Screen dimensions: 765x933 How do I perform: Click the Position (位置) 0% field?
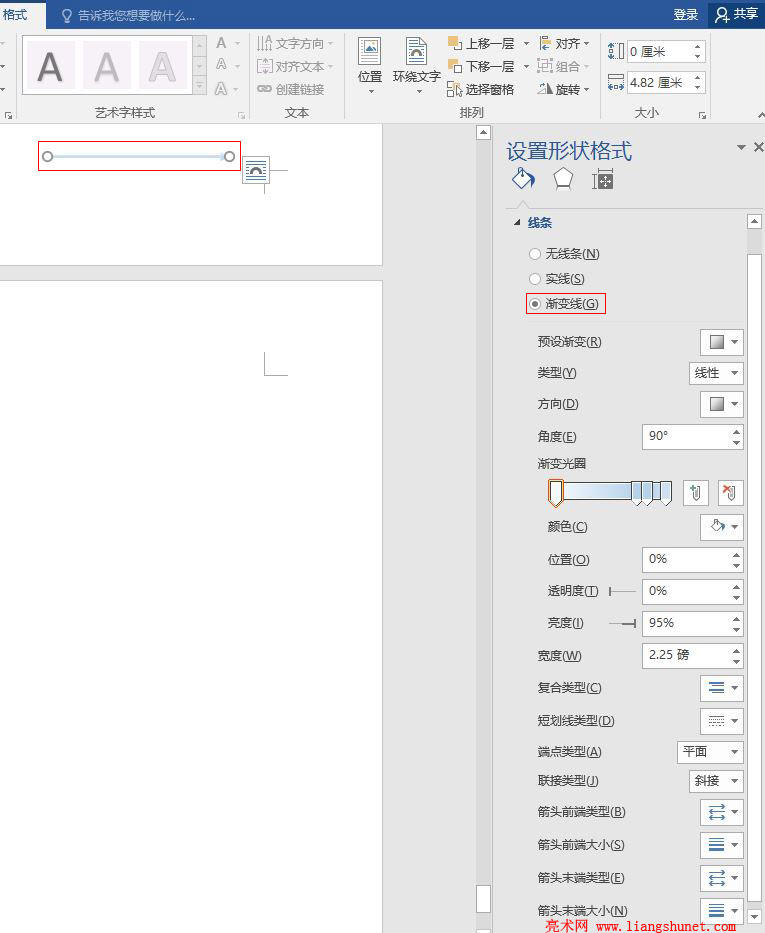coord(686,559)
